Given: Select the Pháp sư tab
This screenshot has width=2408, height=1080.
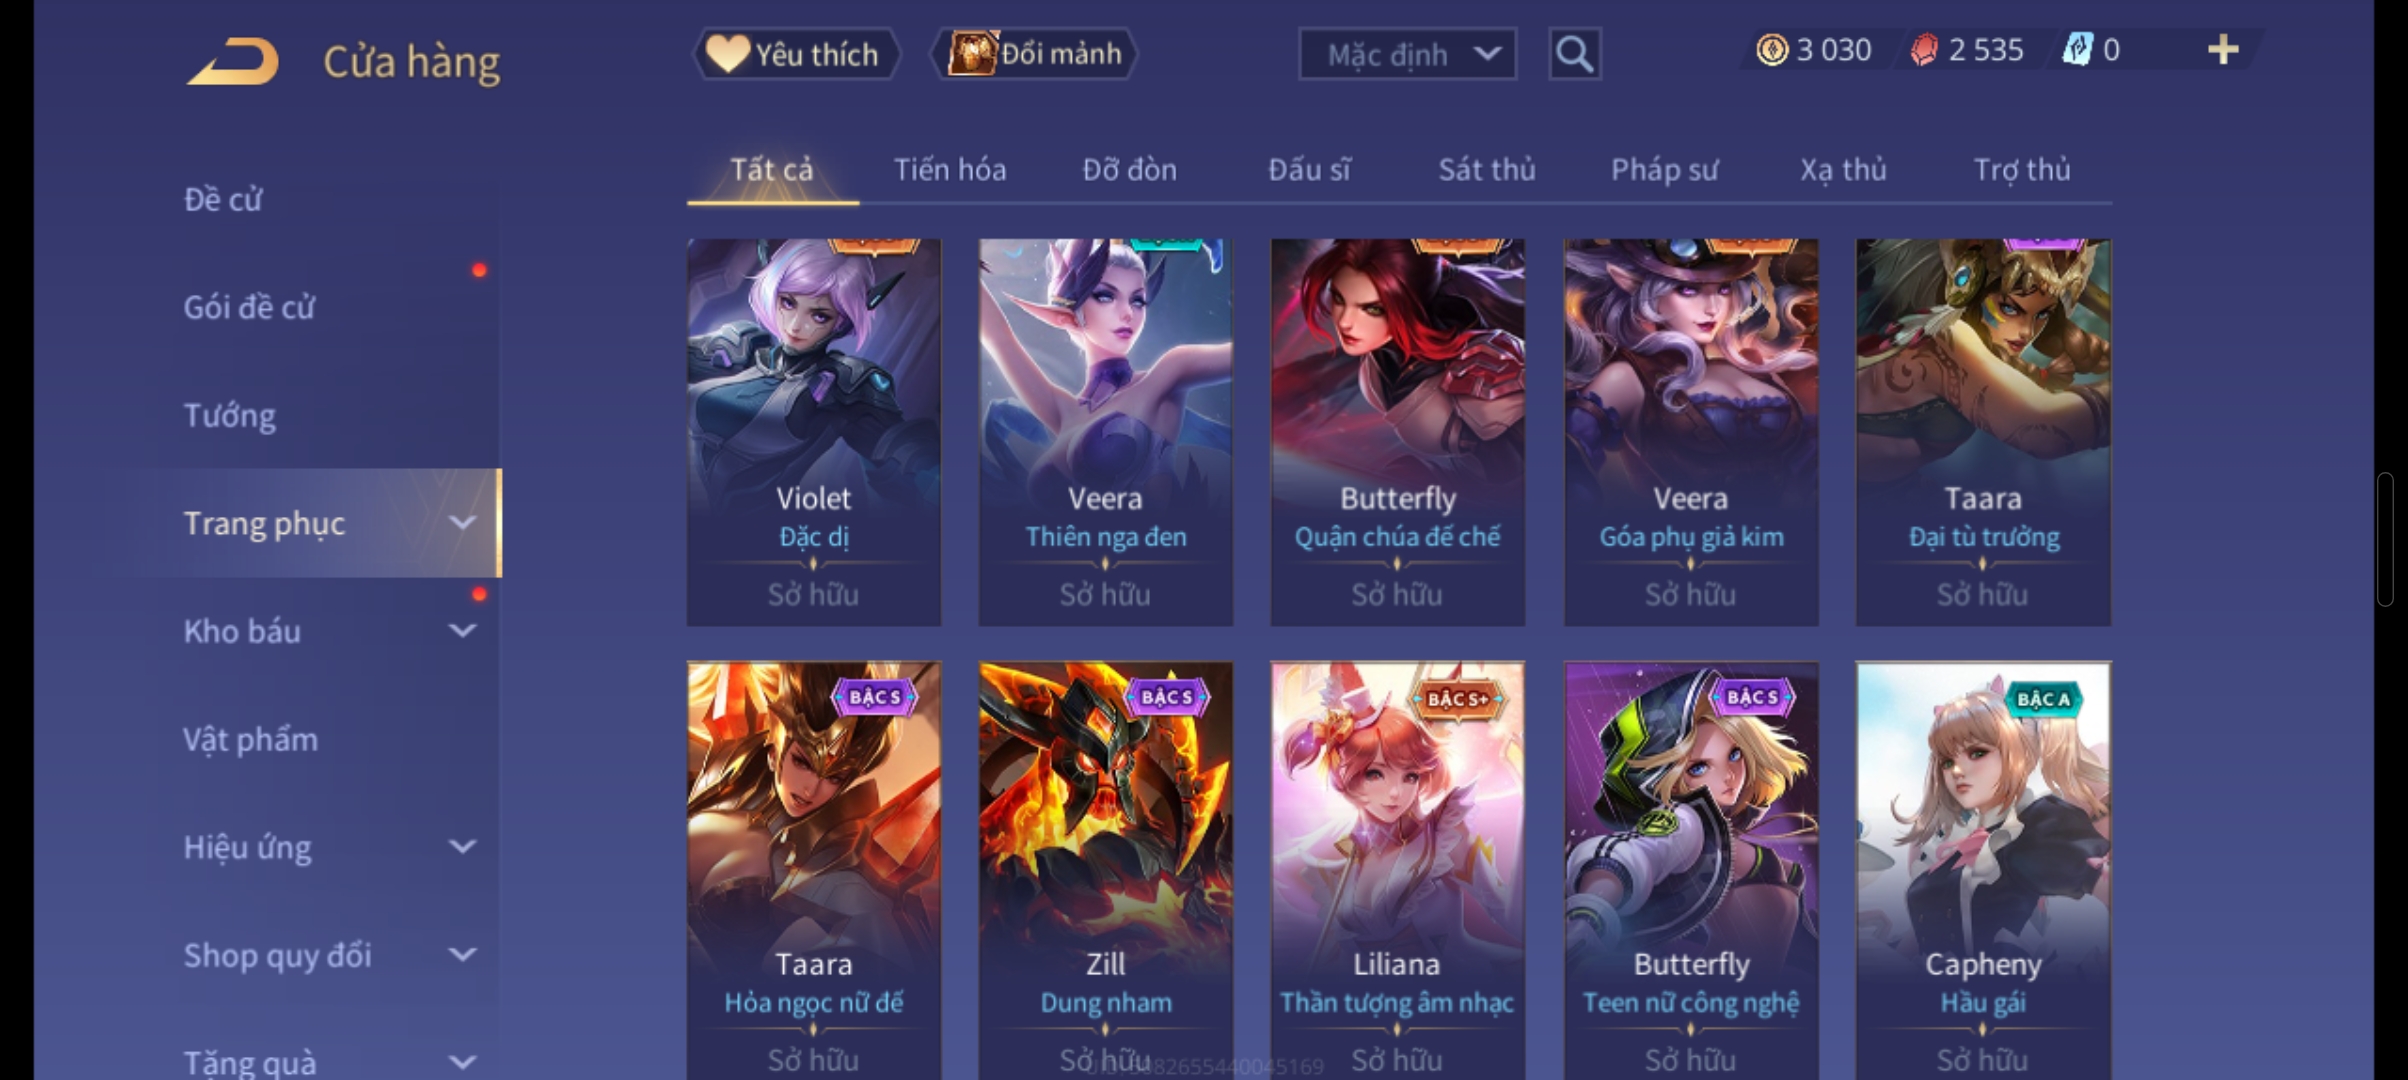Looking at the screenshot, I should (1664, 170).
